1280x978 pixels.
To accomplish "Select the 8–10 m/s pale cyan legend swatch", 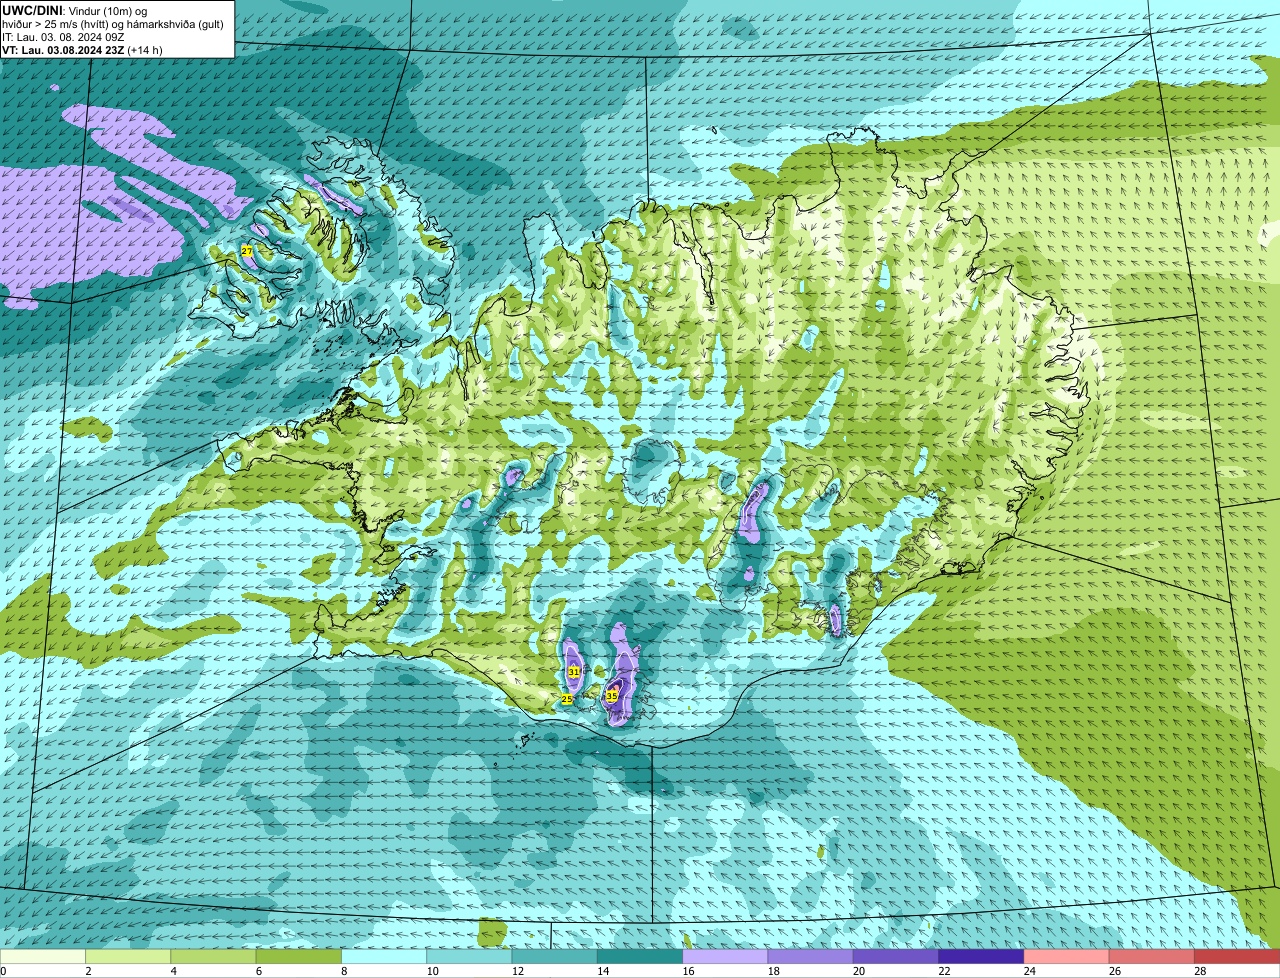I will 384,957.
